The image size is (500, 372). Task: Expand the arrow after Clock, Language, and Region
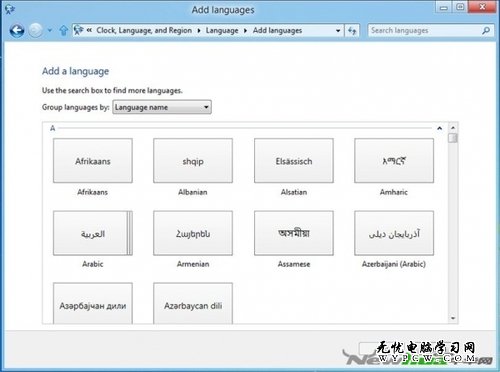(x=199, y=31)
